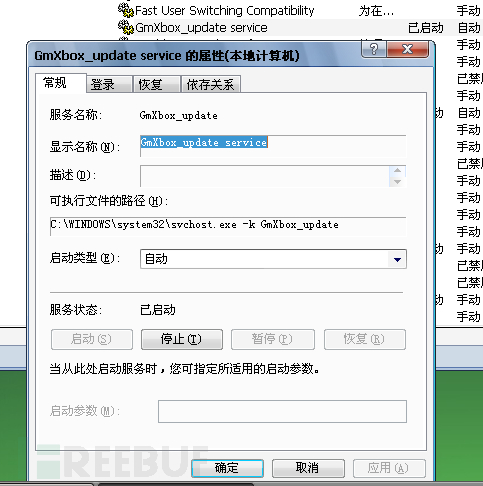Screen dimensions: 483x486
Task: Open the 启动类型 dropdown arrow
Action: (397, 259)
